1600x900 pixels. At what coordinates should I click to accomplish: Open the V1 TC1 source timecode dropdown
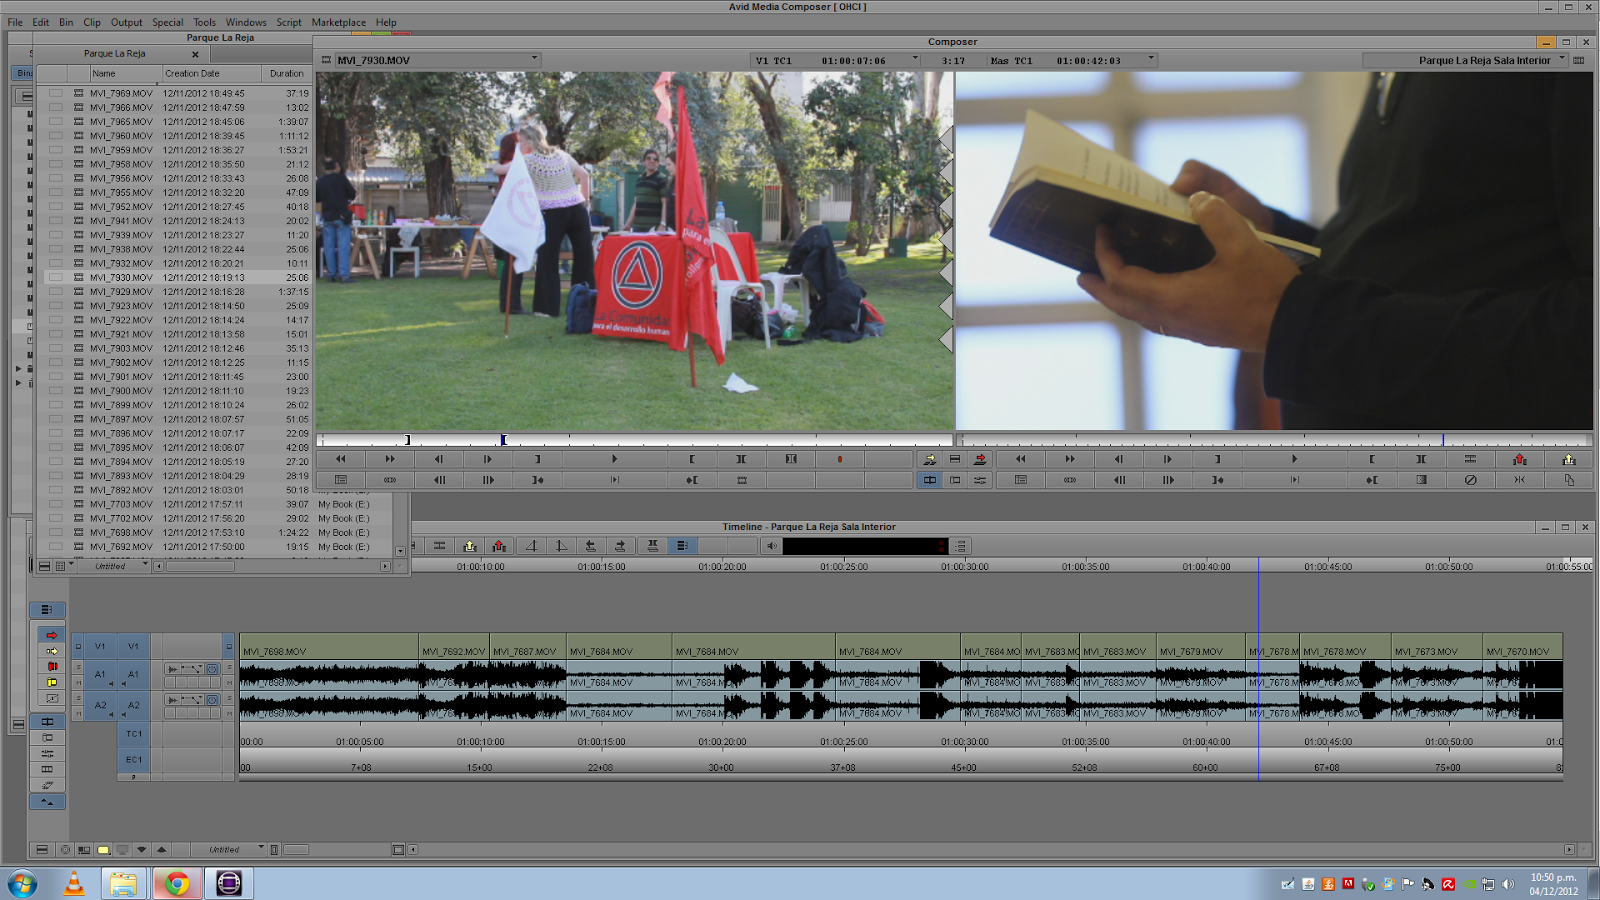[835, 60]
